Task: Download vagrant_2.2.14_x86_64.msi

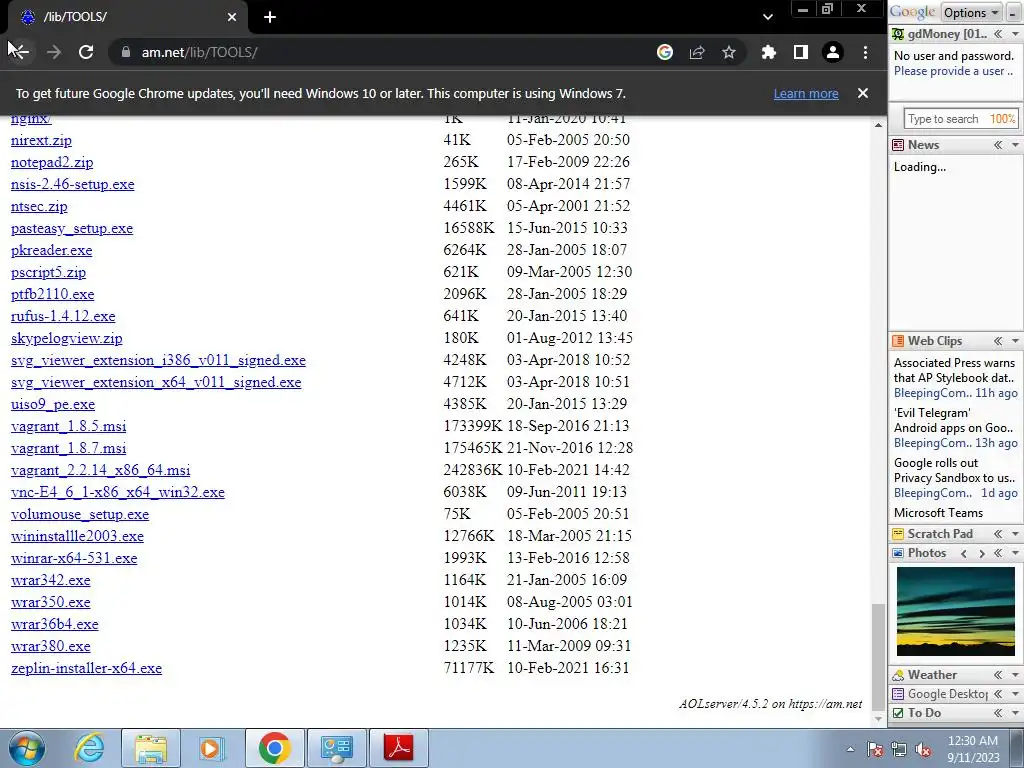Action: pos(101,470)
